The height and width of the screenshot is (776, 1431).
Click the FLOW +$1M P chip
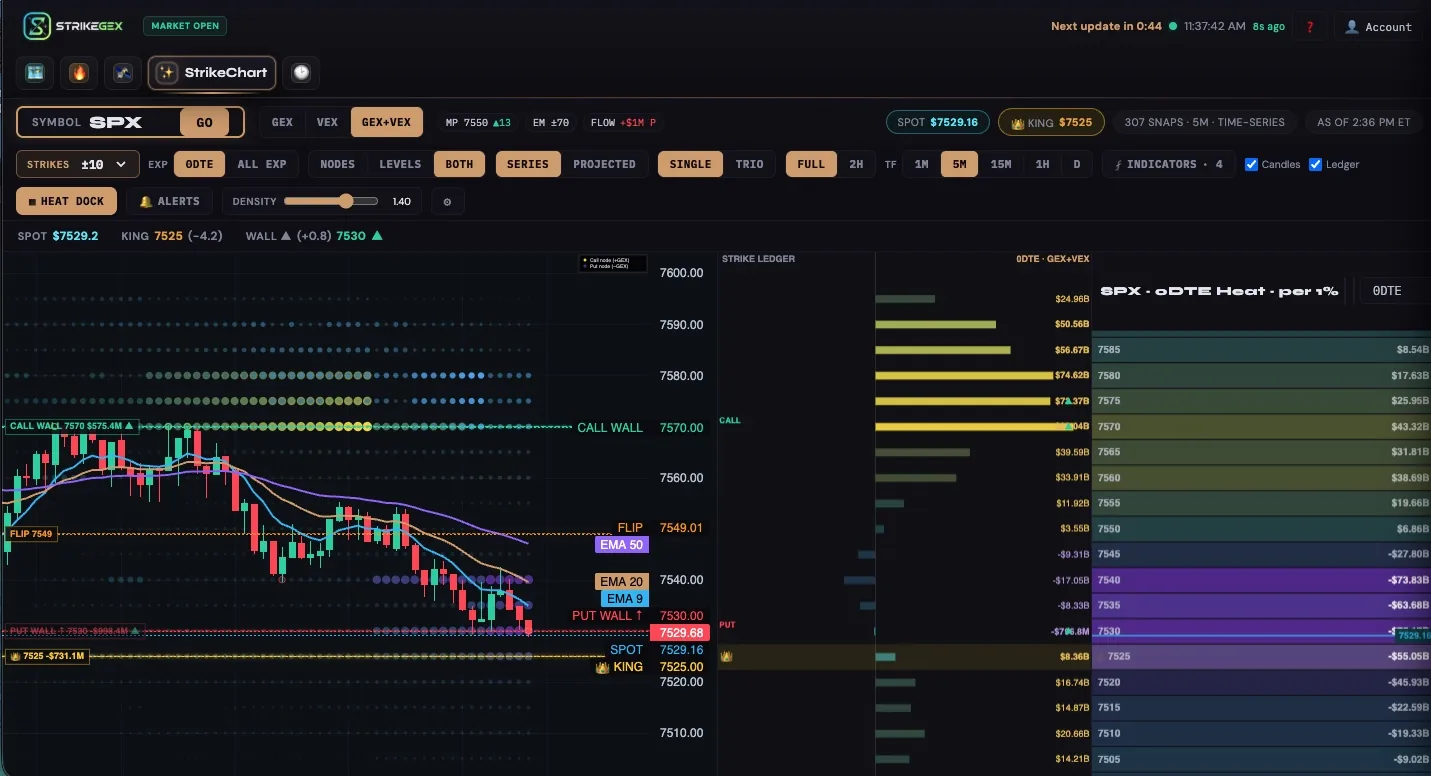tap(623, 122)
